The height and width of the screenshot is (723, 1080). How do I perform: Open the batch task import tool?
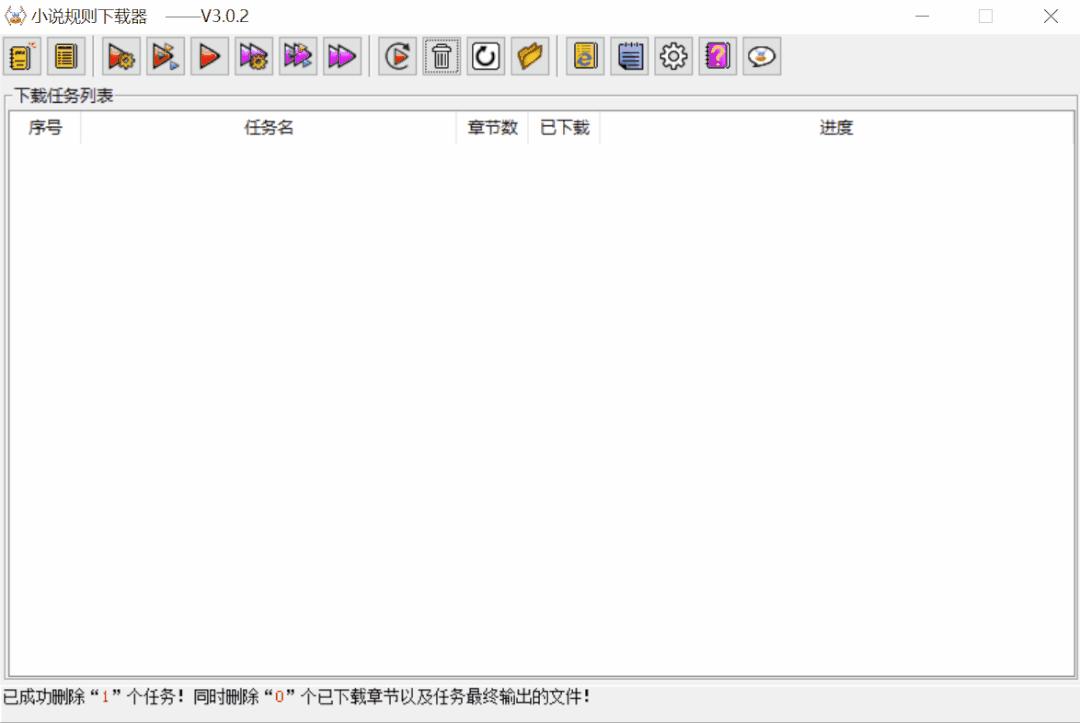(66, 56)
